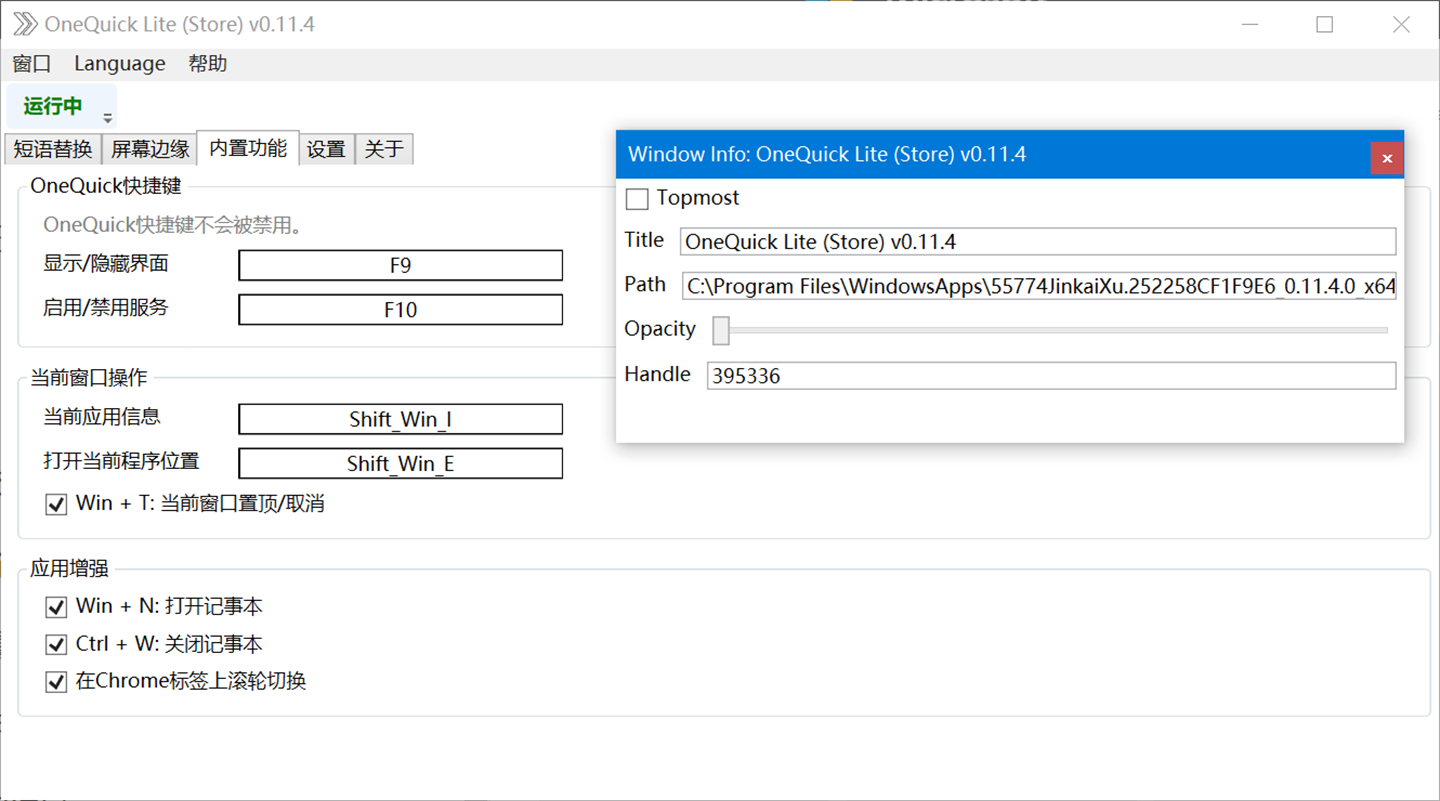Close the OneQuick Lite main window
The height and width of the screenshot is (801, 1440).
click(1402, 25)
